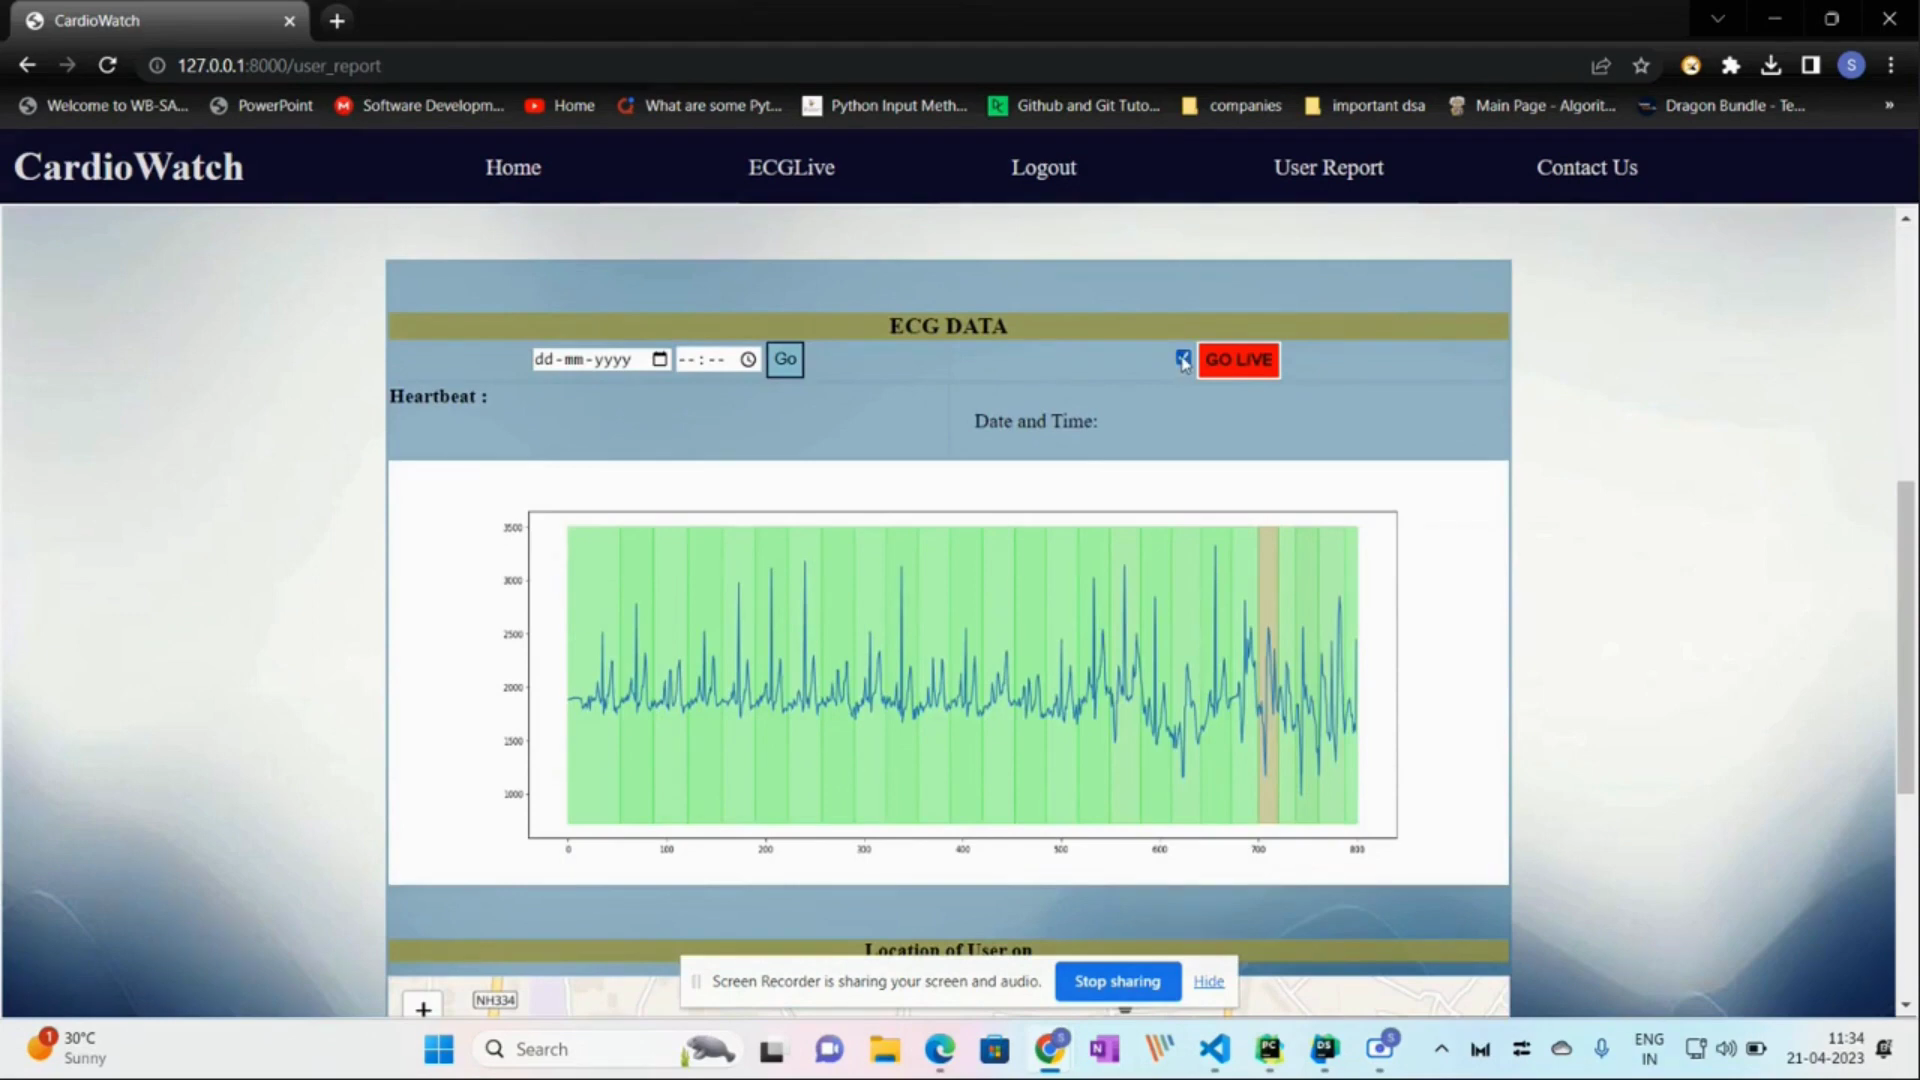Select ECGLive in the navigation bar
The image size is (1920, 1080).
tap(791, 167)
